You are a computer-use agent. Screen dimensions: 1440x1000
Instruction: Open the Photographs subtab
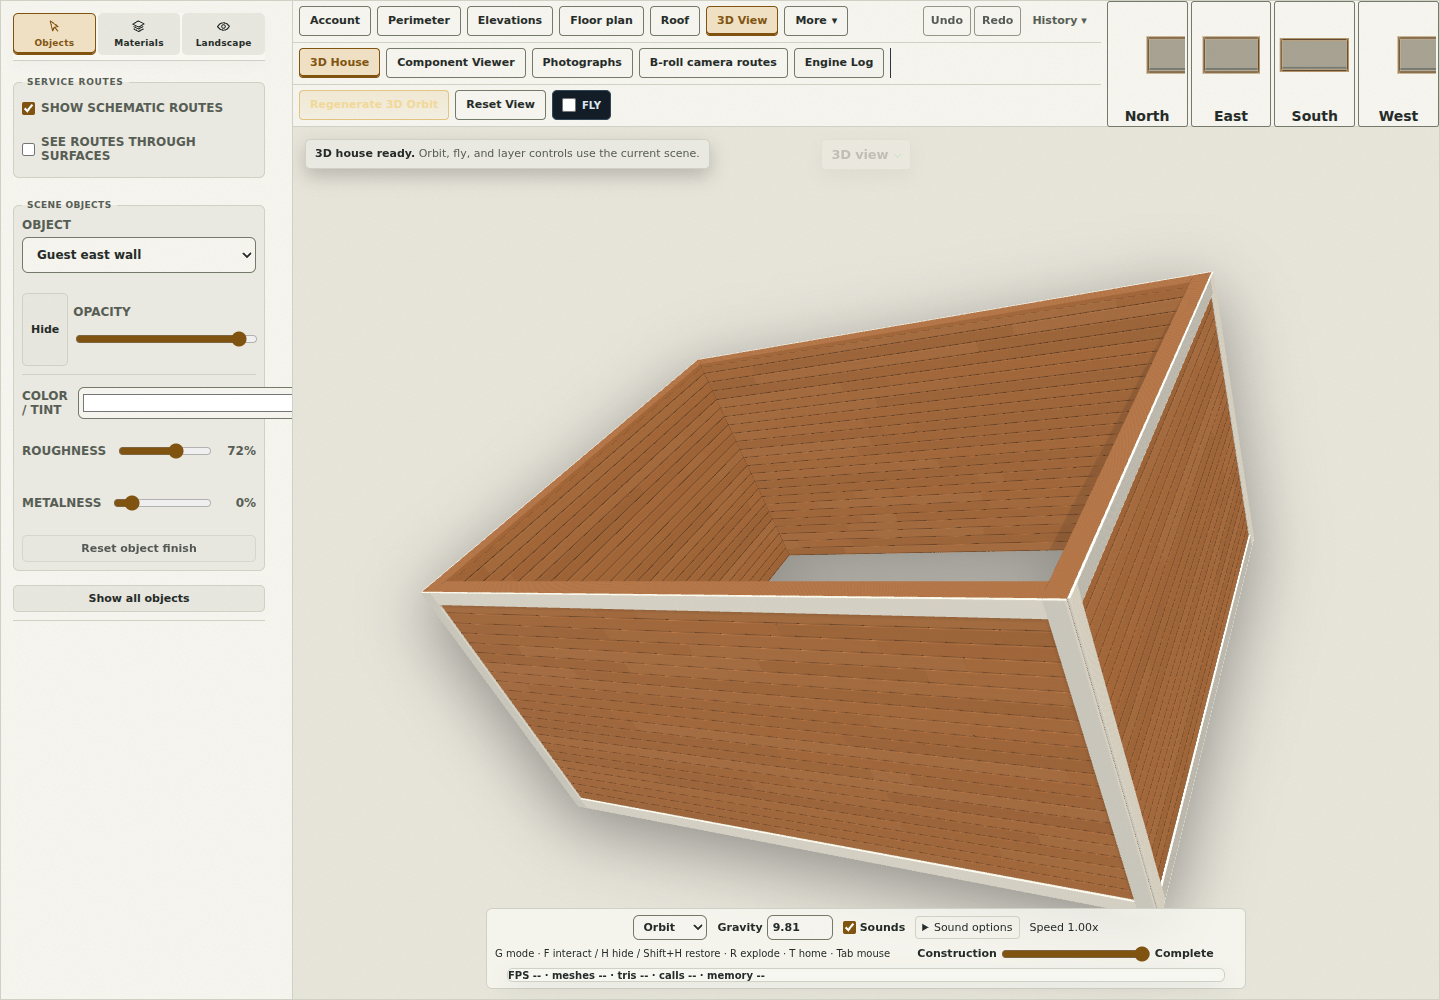pyautogui.click(x=582, y=63)
